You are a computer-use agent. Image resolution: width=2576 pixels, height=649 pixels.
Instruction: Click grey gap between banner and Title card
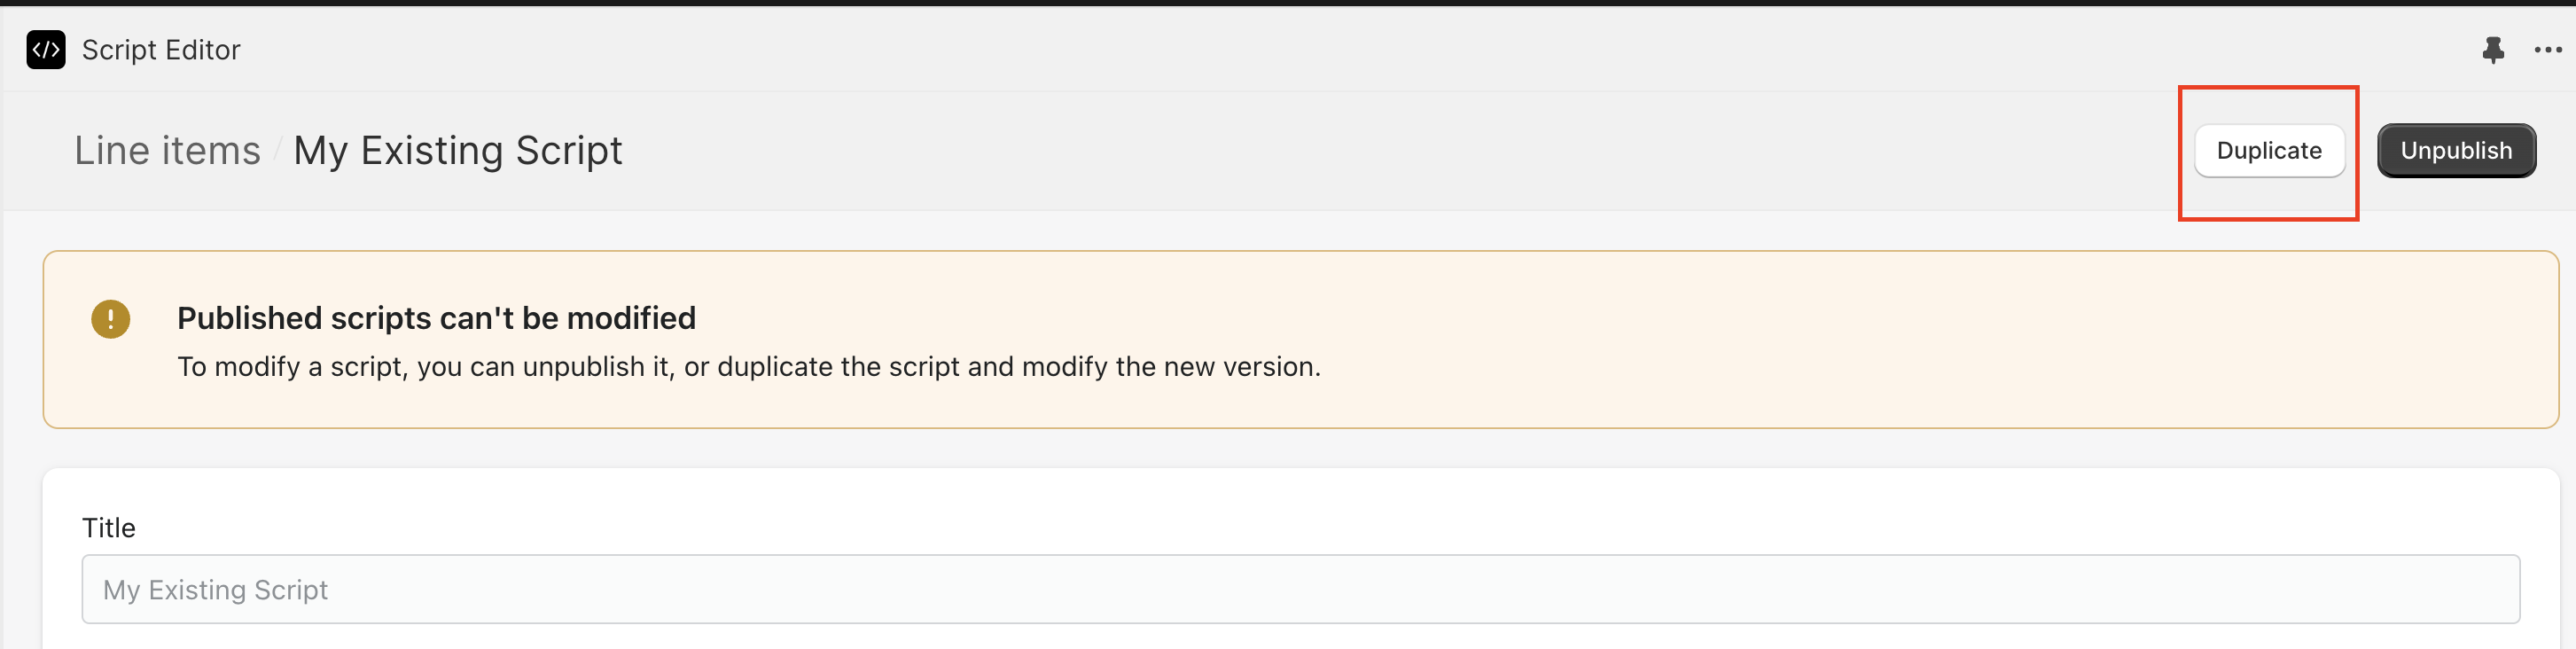(1300, 448)
